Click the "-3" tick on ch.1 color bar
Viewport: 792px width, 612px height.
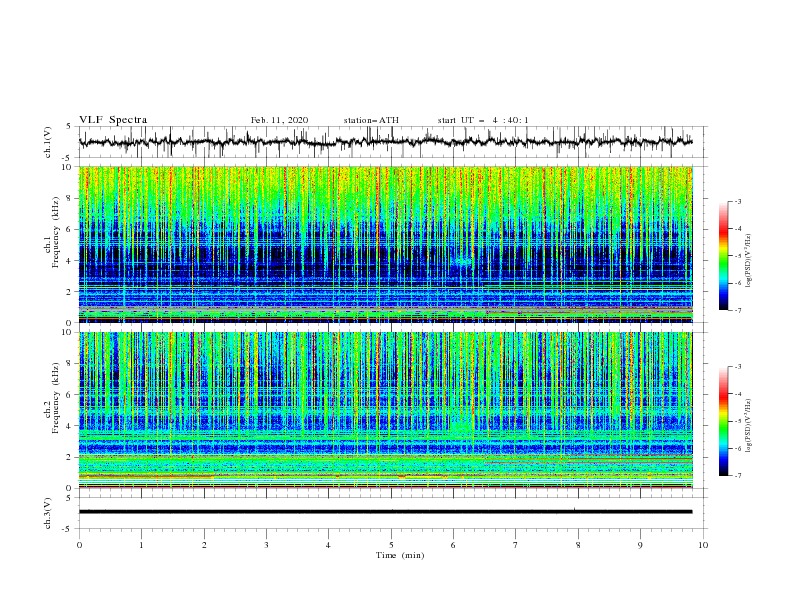pyautogui.click(x=738, y=201)
